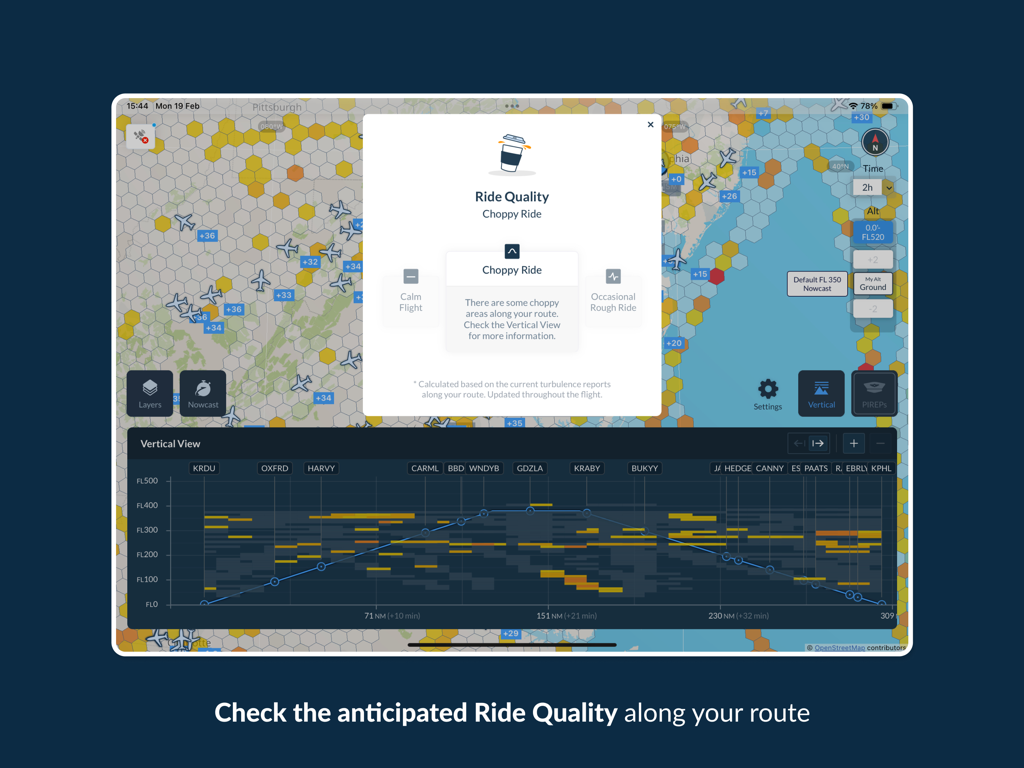Viewport: 1024px width, 768px height.
Task: Tap the GPS disconnected satellite icon
Action: point(140,136)
